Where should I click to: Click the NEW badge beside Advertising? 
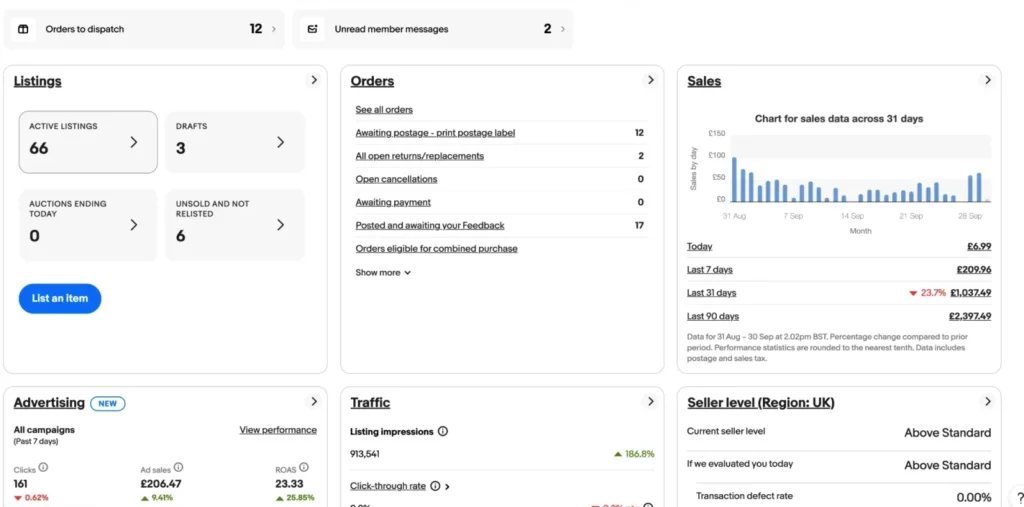[x=108, y=404]
